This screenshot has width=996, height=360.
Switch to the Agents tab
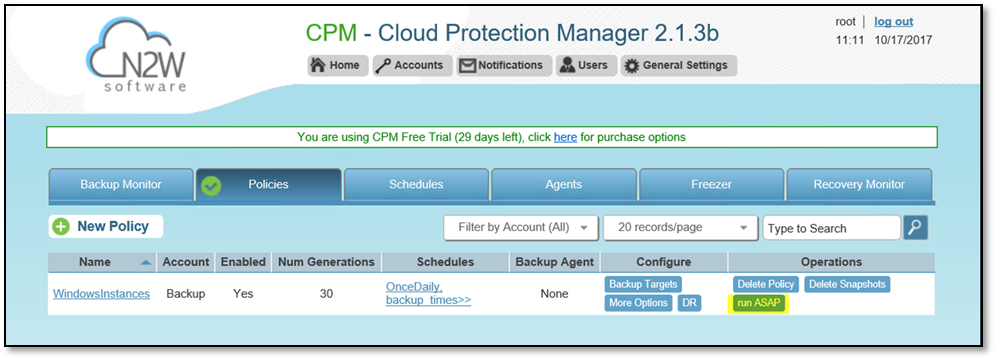(x=563, y=185)
